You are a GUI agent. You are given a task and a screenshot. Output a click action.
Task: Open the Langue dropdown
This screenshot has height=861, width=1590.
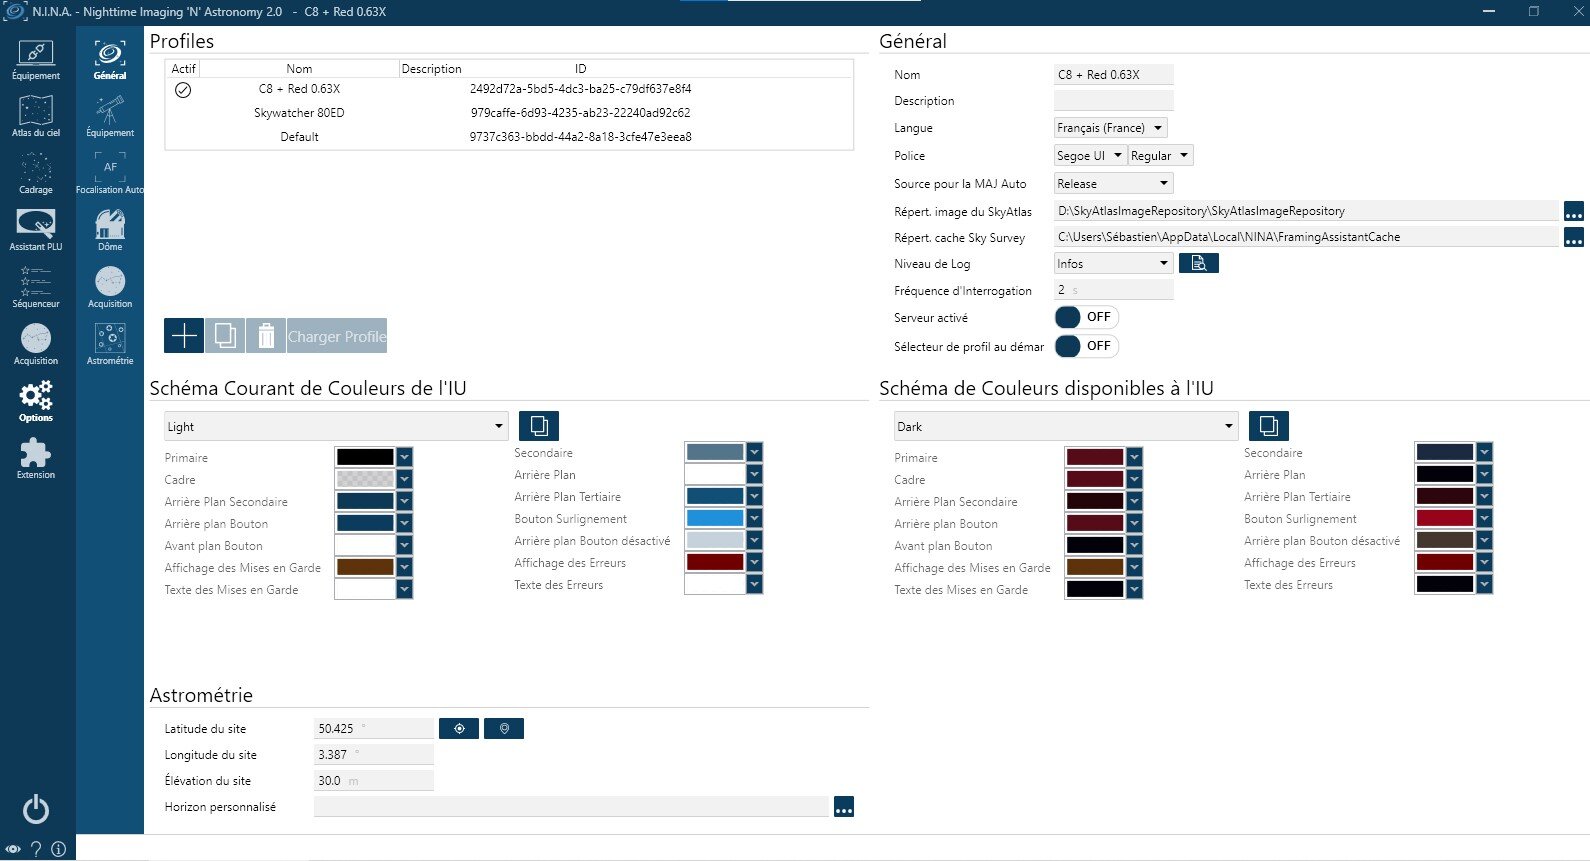[1111, 128]
